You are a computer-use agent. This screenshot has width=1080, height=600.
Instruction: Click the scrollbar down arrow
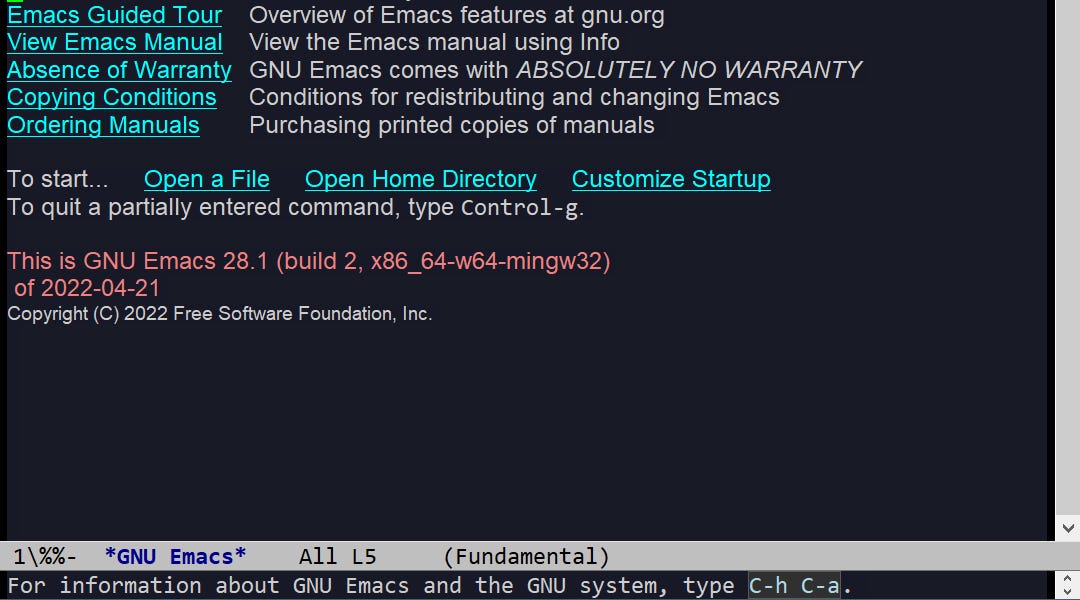pyautogui.click(x=1069, y=528)
